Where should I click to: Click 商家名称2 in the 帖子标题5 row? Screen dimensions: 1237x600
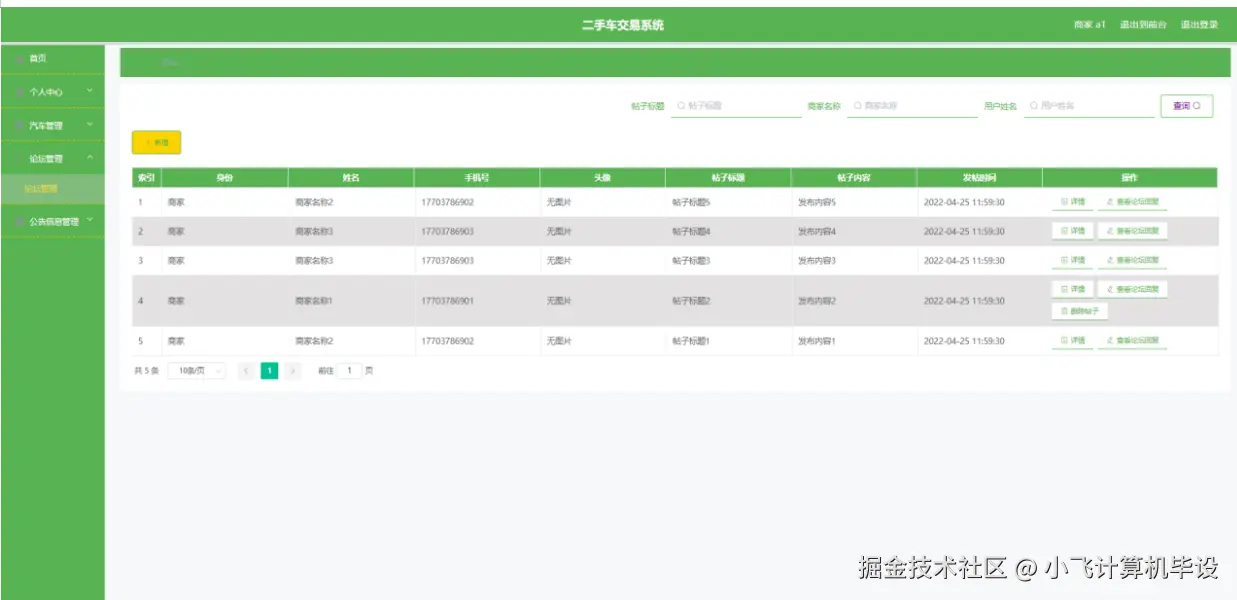tap(314, 202)
